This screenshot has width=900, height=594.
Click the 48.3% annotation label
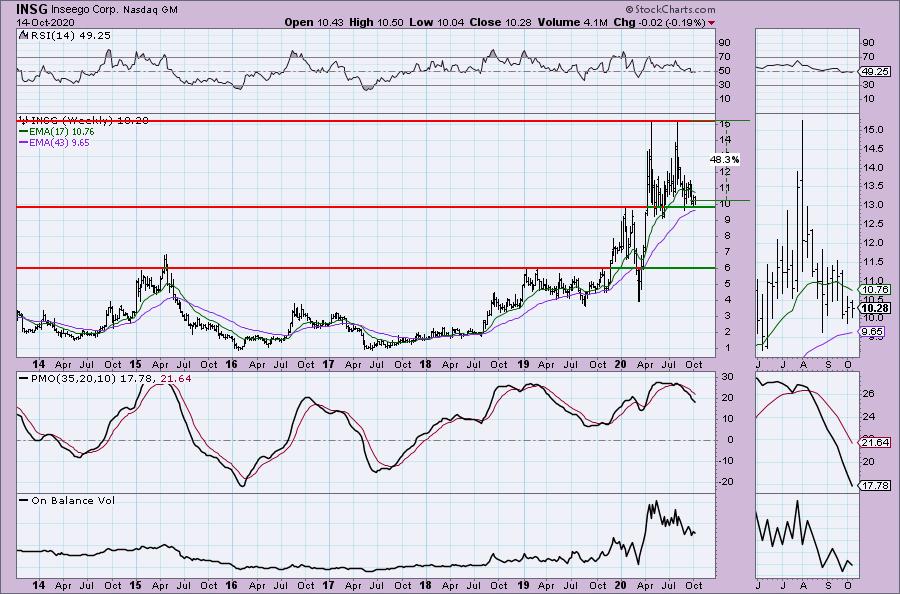pyautogui.click(x=724, y=160)
